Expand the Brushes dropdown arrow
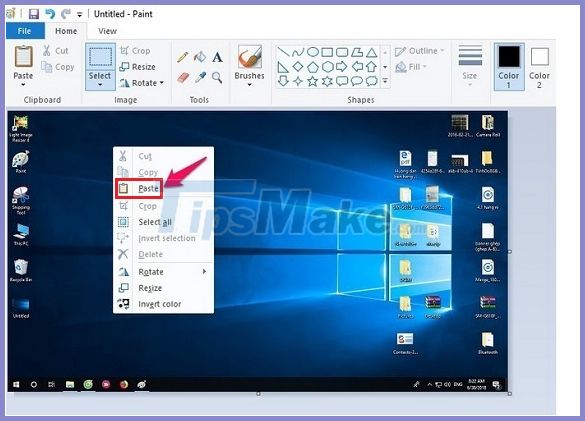 [249, 85]
